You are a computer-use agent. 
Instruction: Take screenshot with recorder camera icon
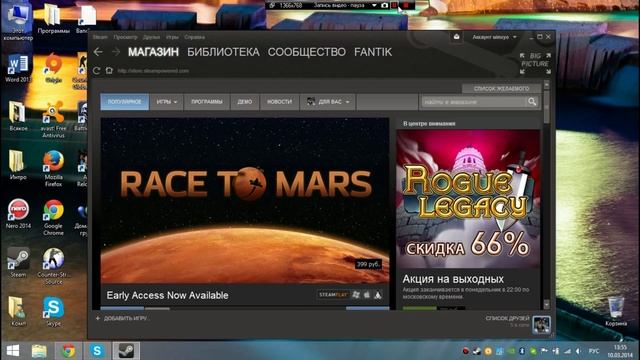pyautogui.click(x=384, y=5)
